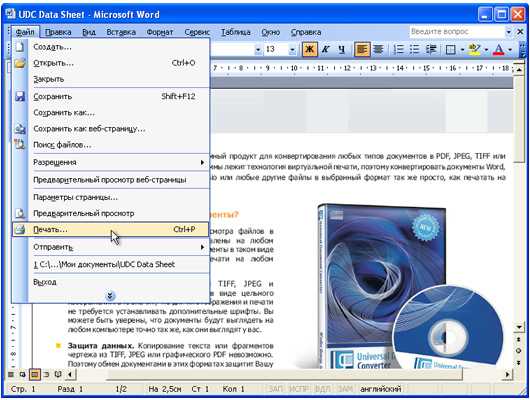530x400 pixels.
Task: Open the Вставка menu
Action: 121,32
